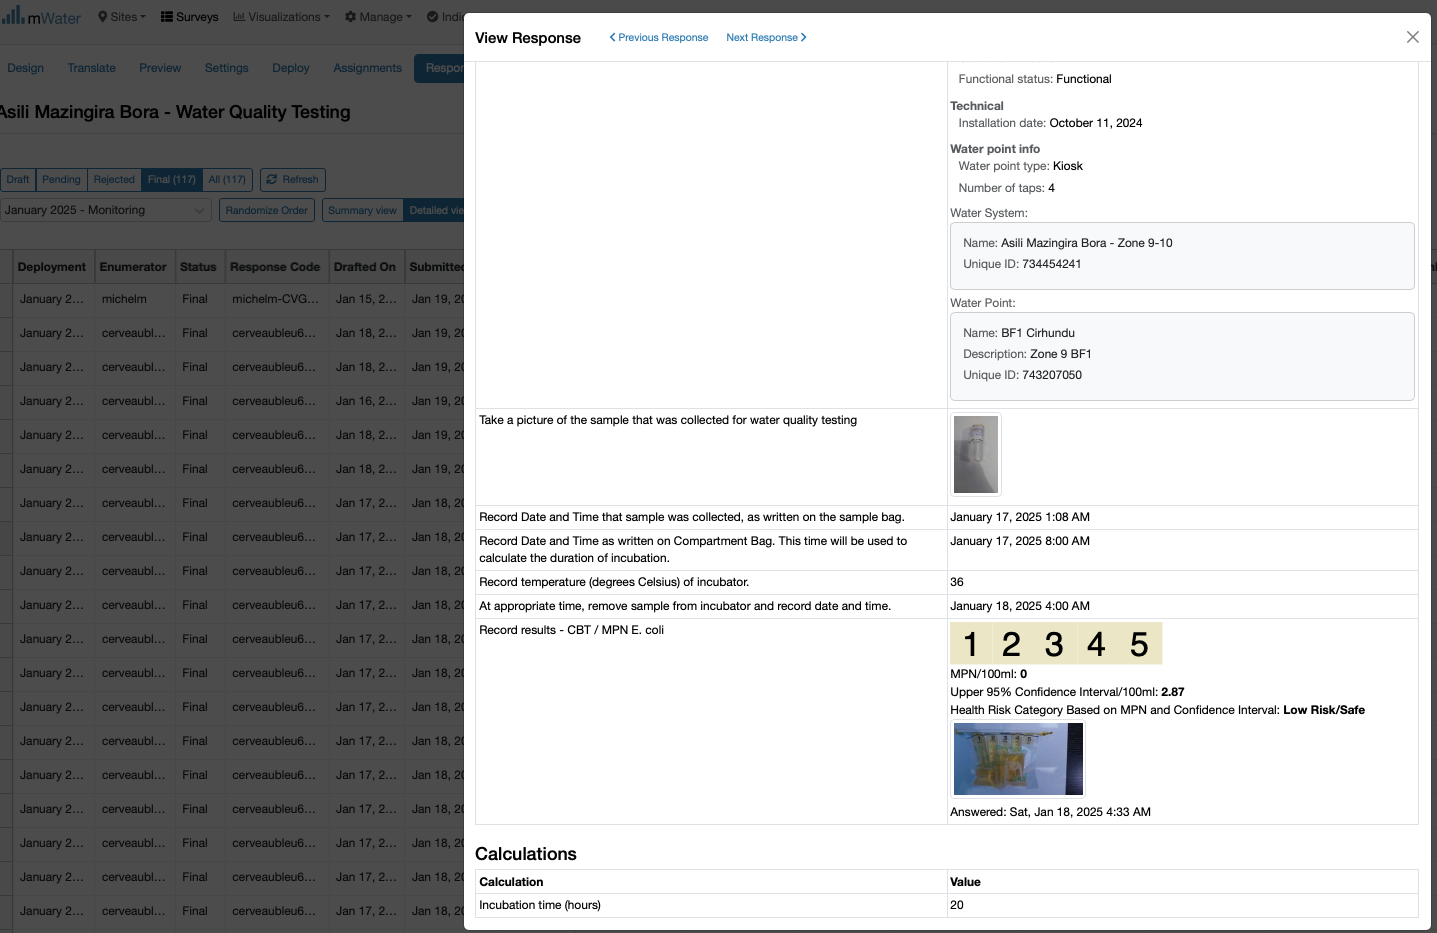Click the Refresh button
Image resolution: width=1437 pixels, height=933 pixels.
point(293,180)
